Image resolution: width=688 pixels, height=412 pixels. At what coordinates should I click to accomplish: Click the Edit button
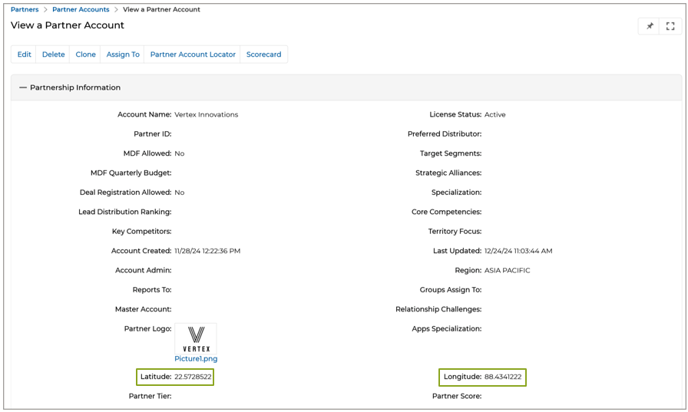click(x=24, y=54)
